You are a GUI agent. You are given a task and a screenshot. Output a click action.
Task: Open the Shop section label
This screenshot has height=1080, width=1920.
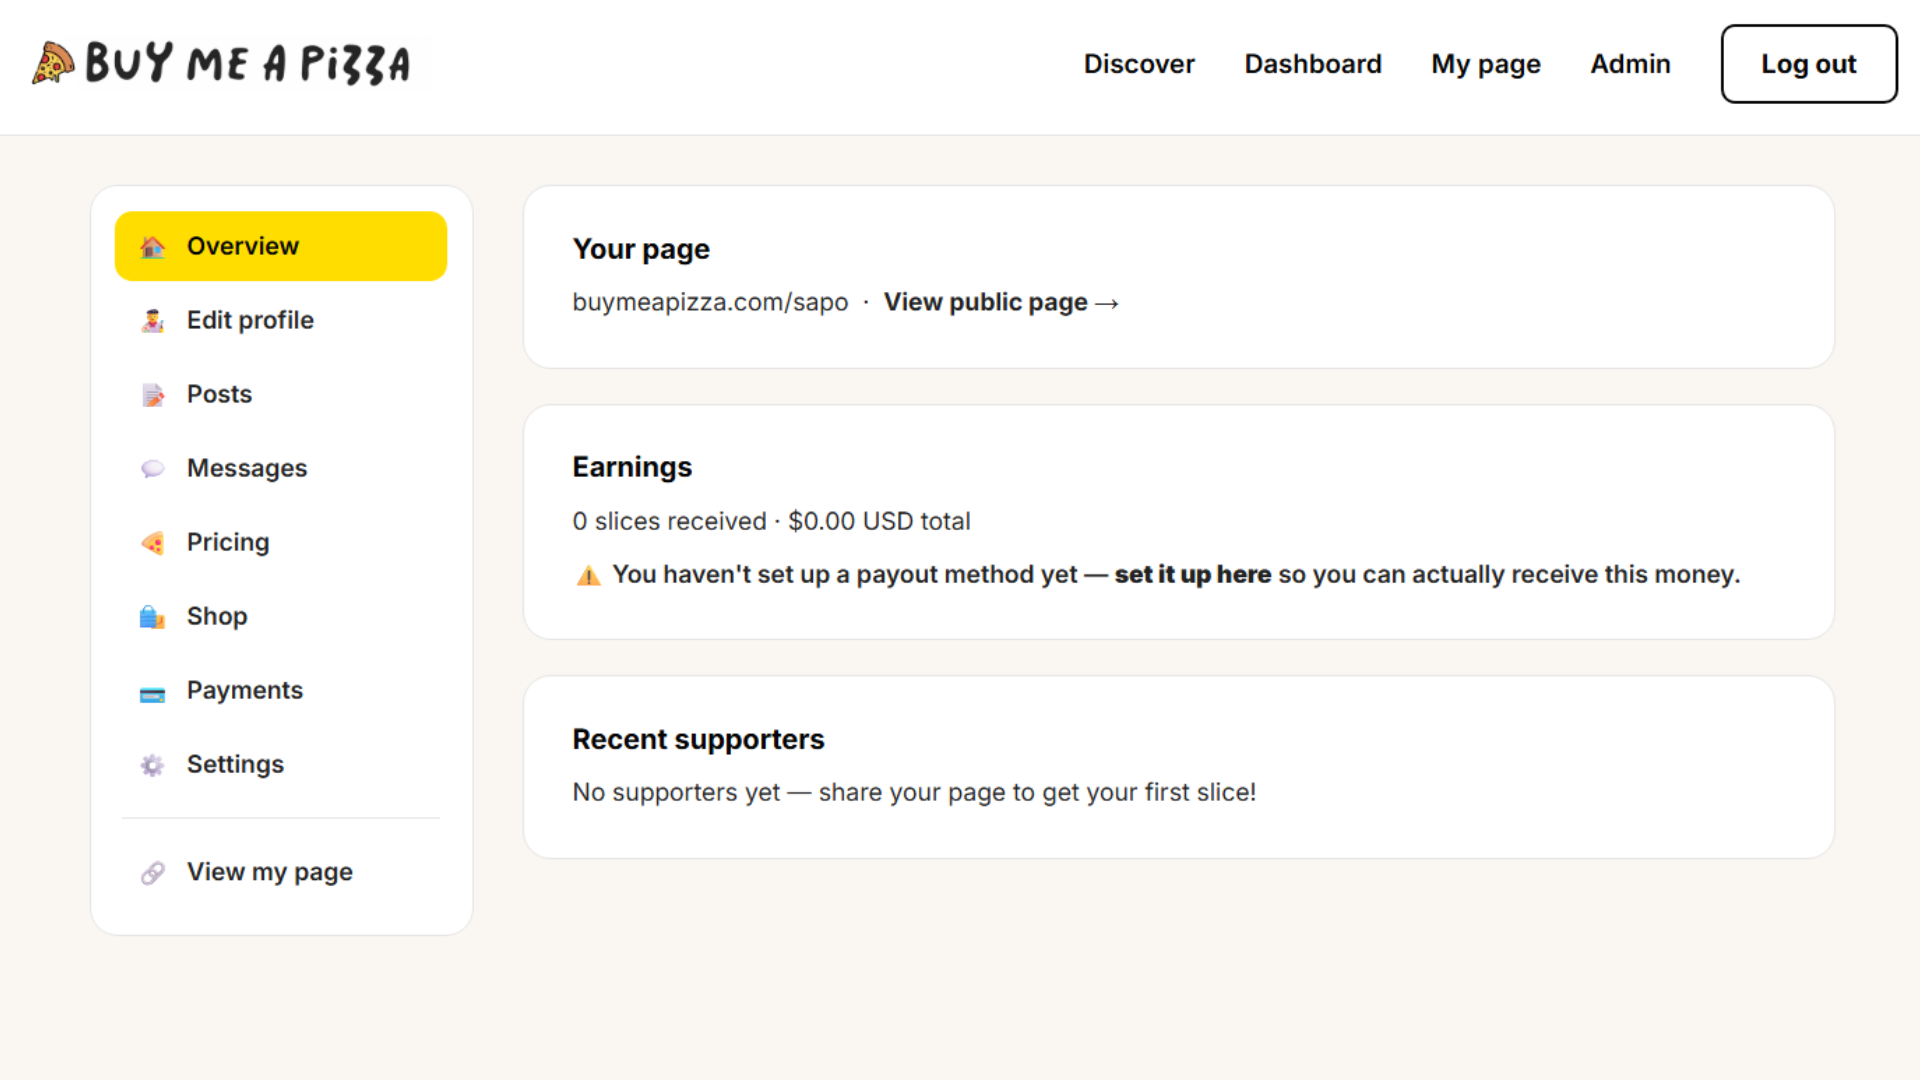(x=217, y=616)
